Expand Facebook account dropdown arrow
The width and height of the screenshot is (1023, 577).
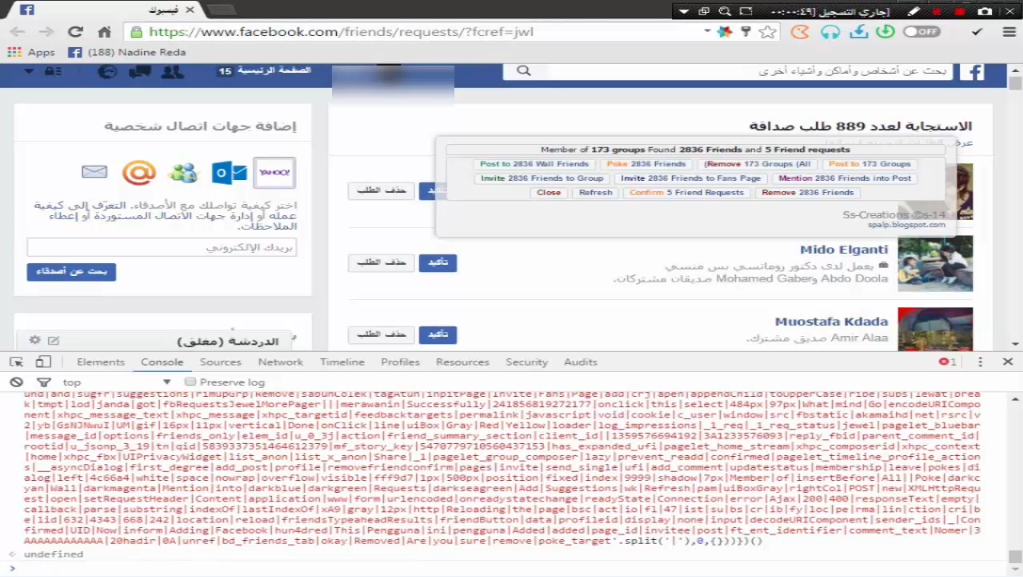click(x=29, y=71)
